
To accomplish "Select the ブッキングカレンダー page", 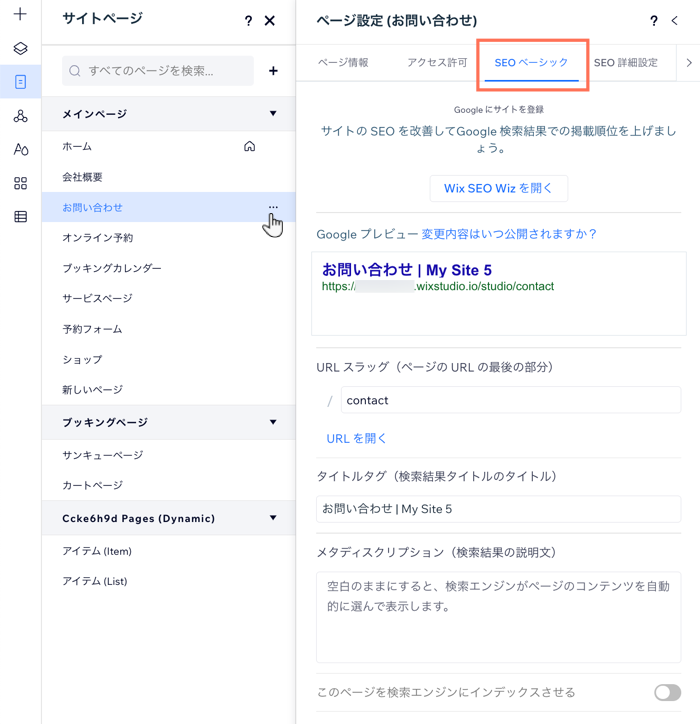I will point(169,268).
